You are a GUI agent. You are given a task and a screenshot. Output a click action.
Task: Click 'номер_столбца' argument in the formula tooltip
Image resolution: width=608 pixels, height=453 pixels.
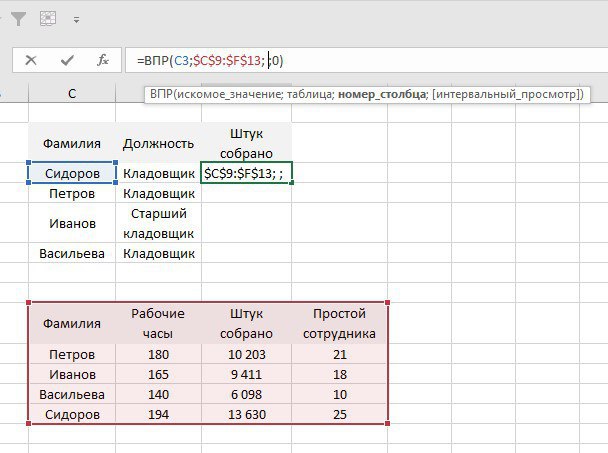click(382, 94)
